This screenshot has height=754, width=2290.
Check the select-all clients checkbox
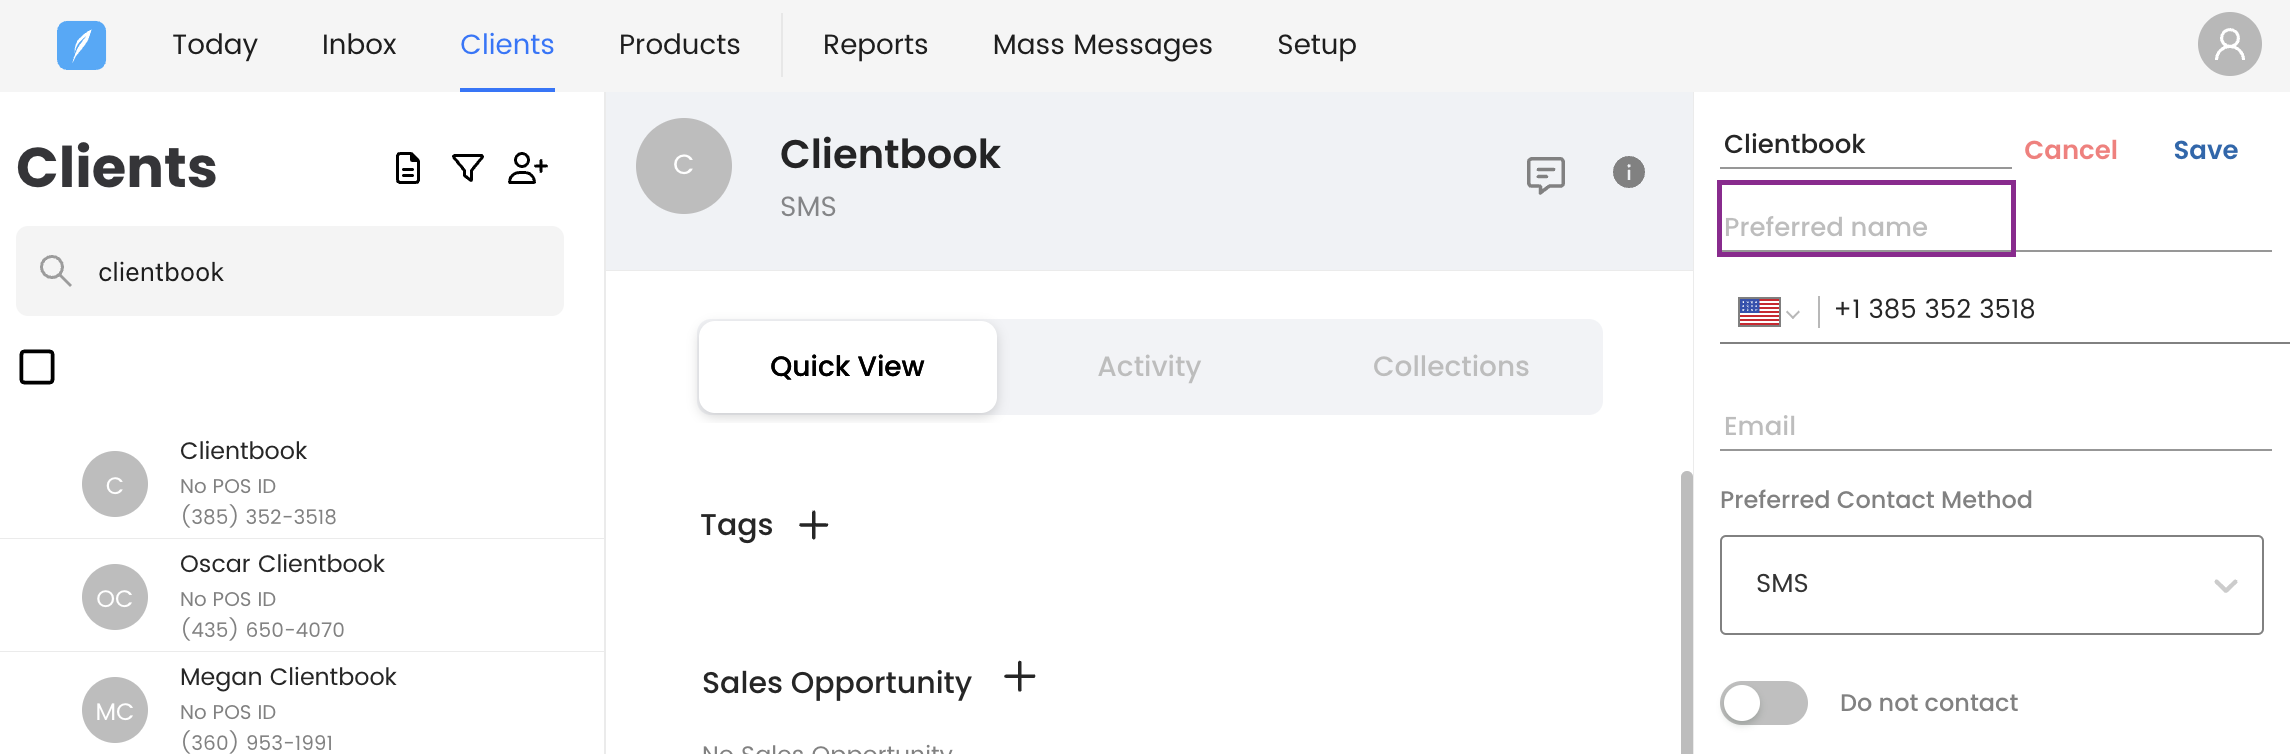[37, 367]
